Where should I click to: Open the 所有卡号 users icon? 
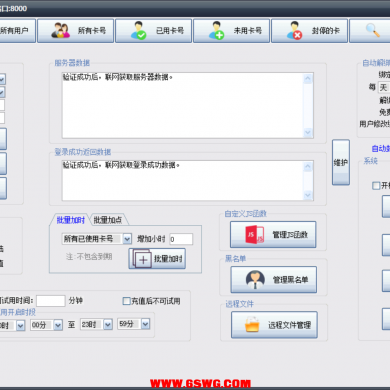click(x=60, y=30)
